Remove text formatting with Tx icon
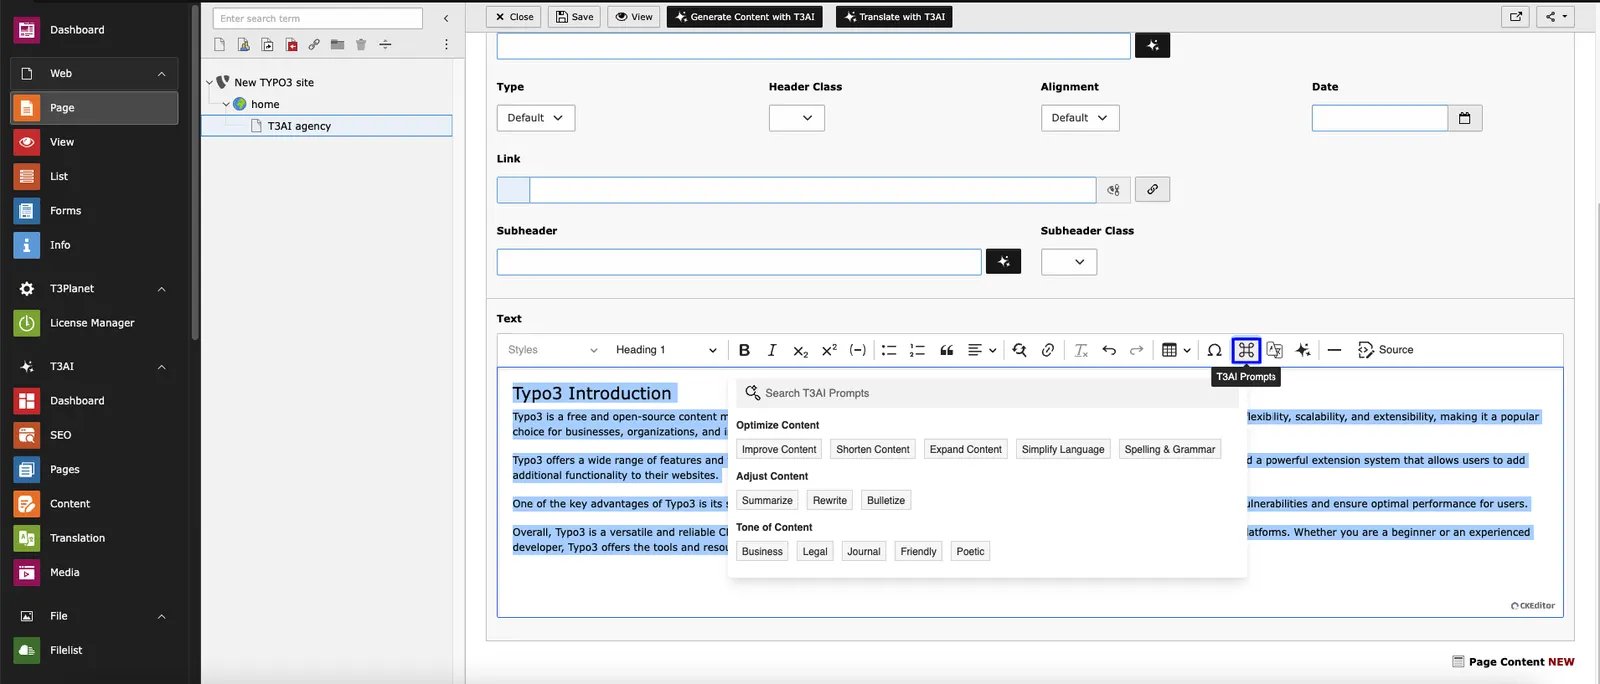This screenshot has height=684, width=1600. pos(1081,350)
